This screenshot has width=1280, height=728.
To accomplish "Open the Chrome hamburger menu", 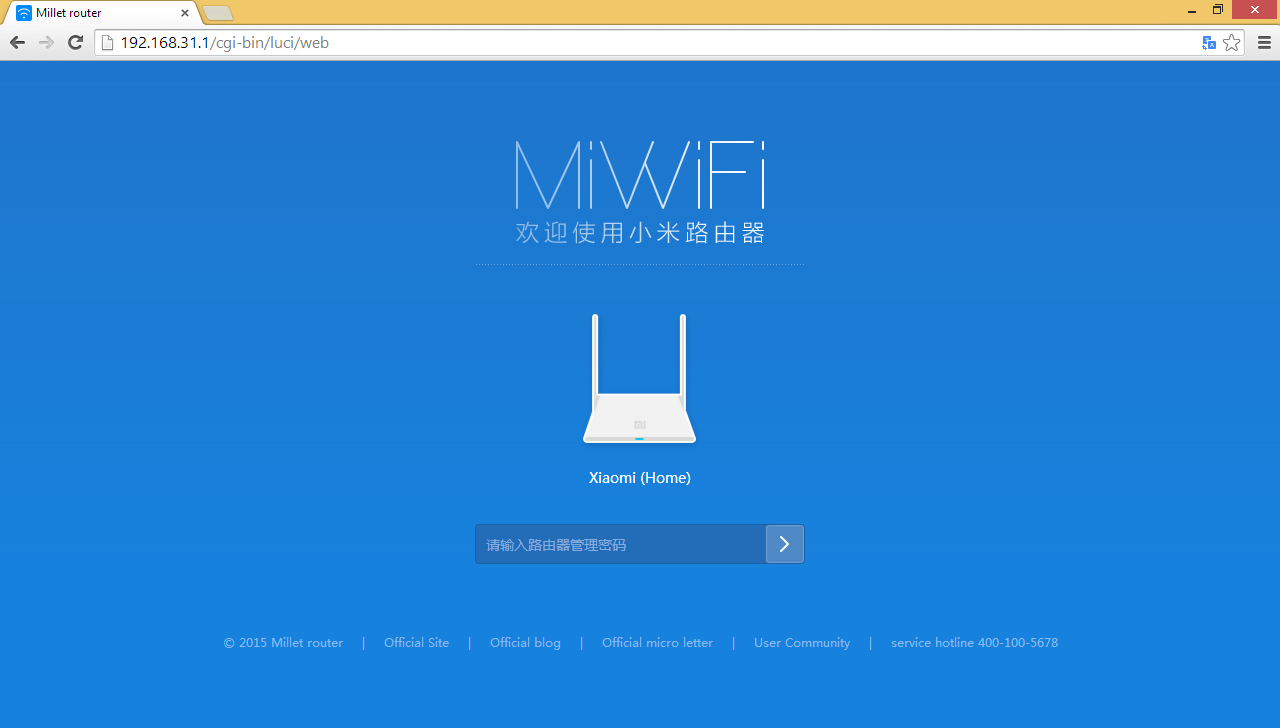I will (x=1264, y=43).
